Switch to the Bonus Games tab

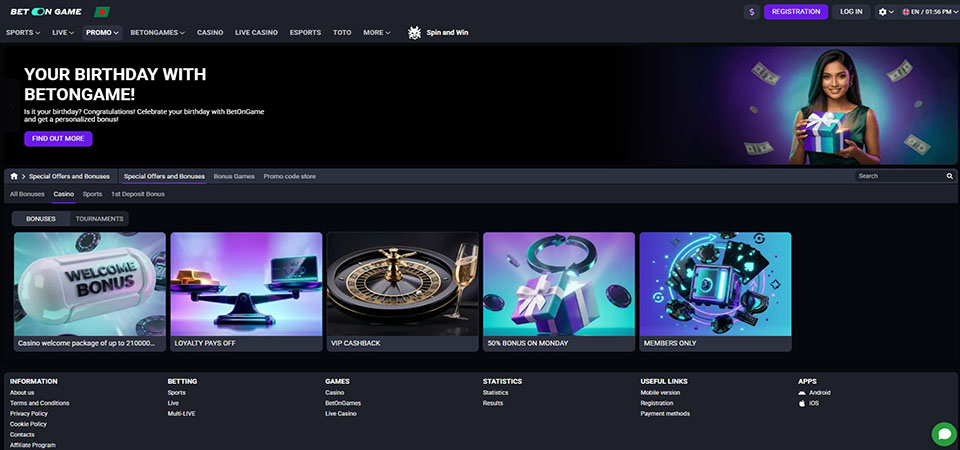click(234, 176)
